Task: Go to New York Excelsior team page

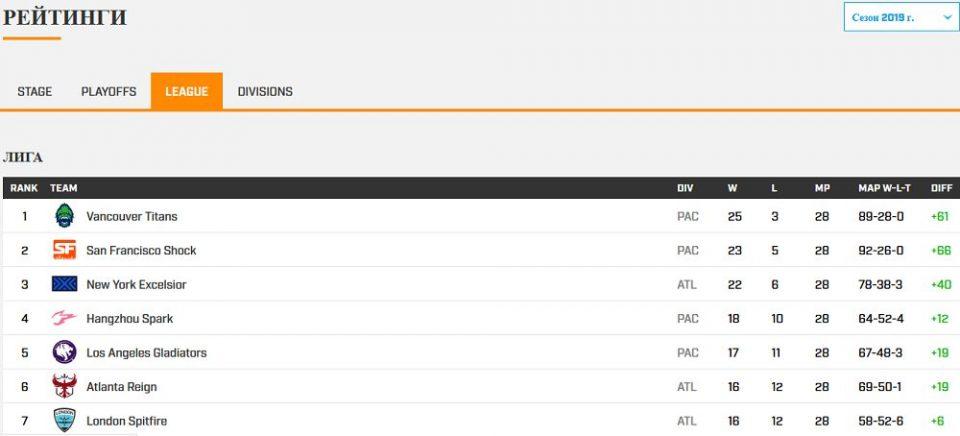Action: tap(136, 285)
